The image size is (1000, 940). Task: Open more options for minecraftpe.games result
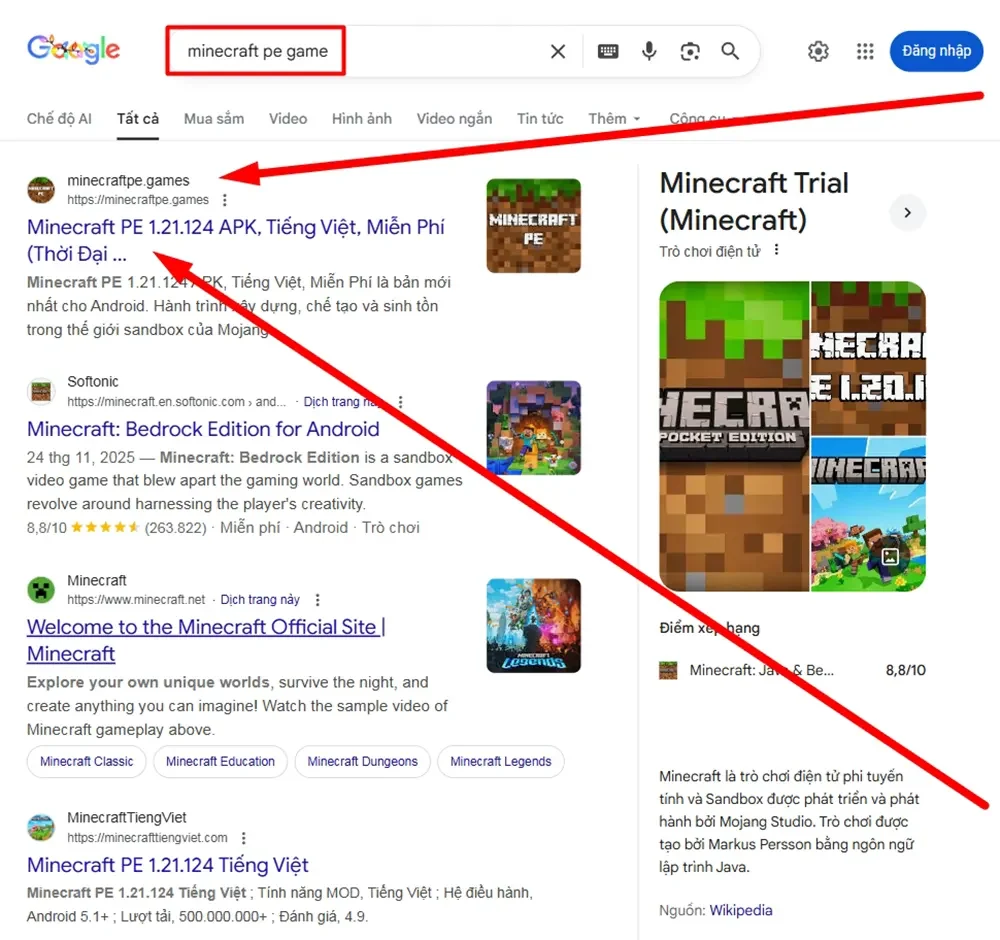(x=224, y=200)
